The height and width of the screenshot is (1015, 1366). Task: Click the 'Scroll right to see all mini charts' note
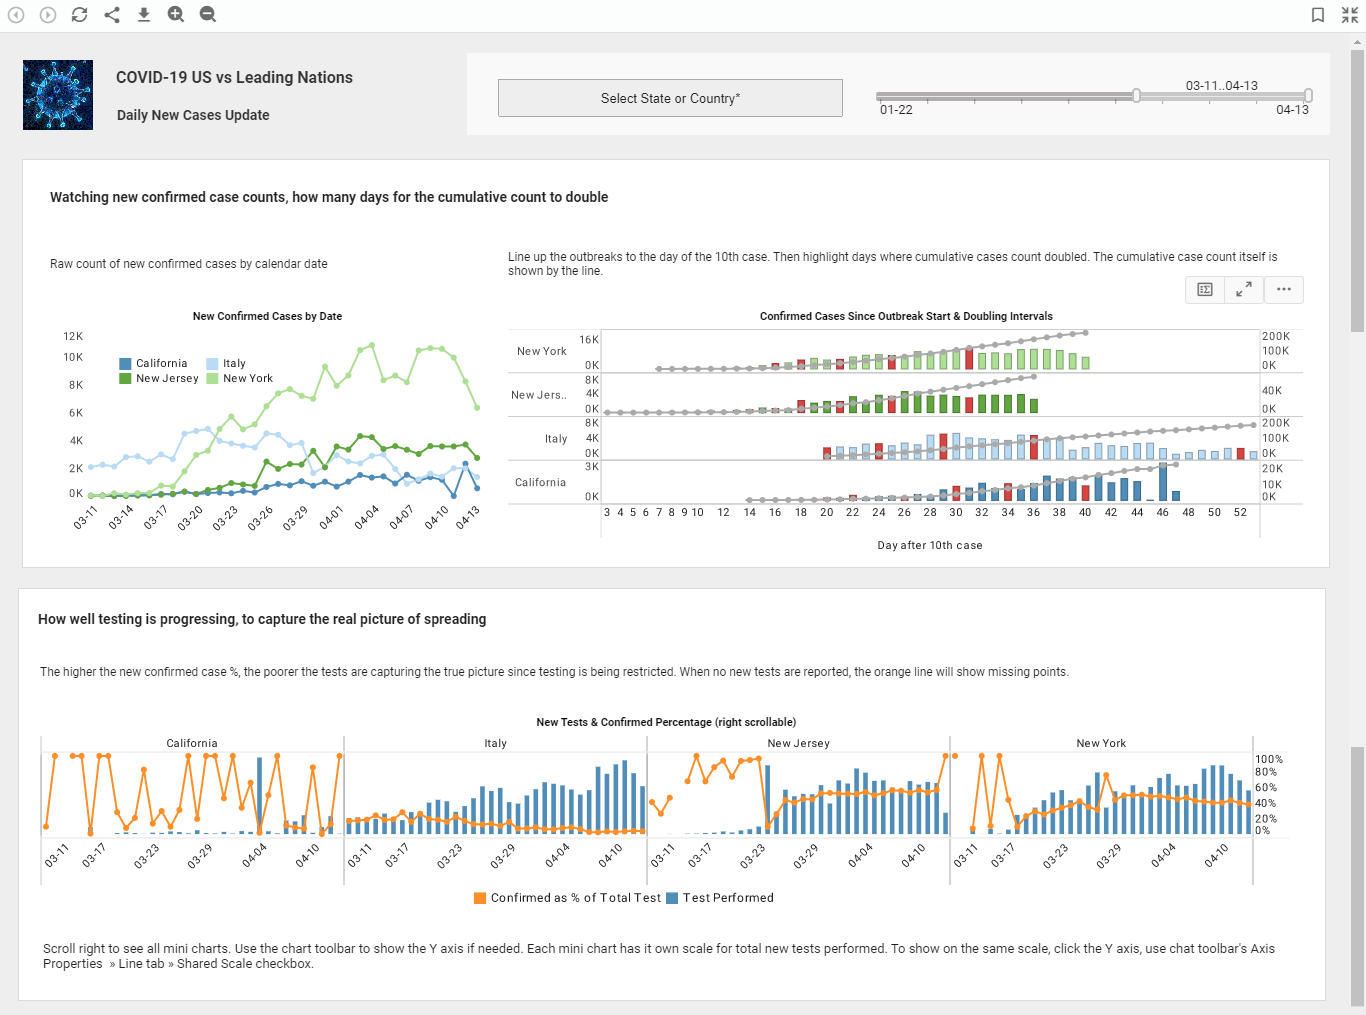[659, 957]
